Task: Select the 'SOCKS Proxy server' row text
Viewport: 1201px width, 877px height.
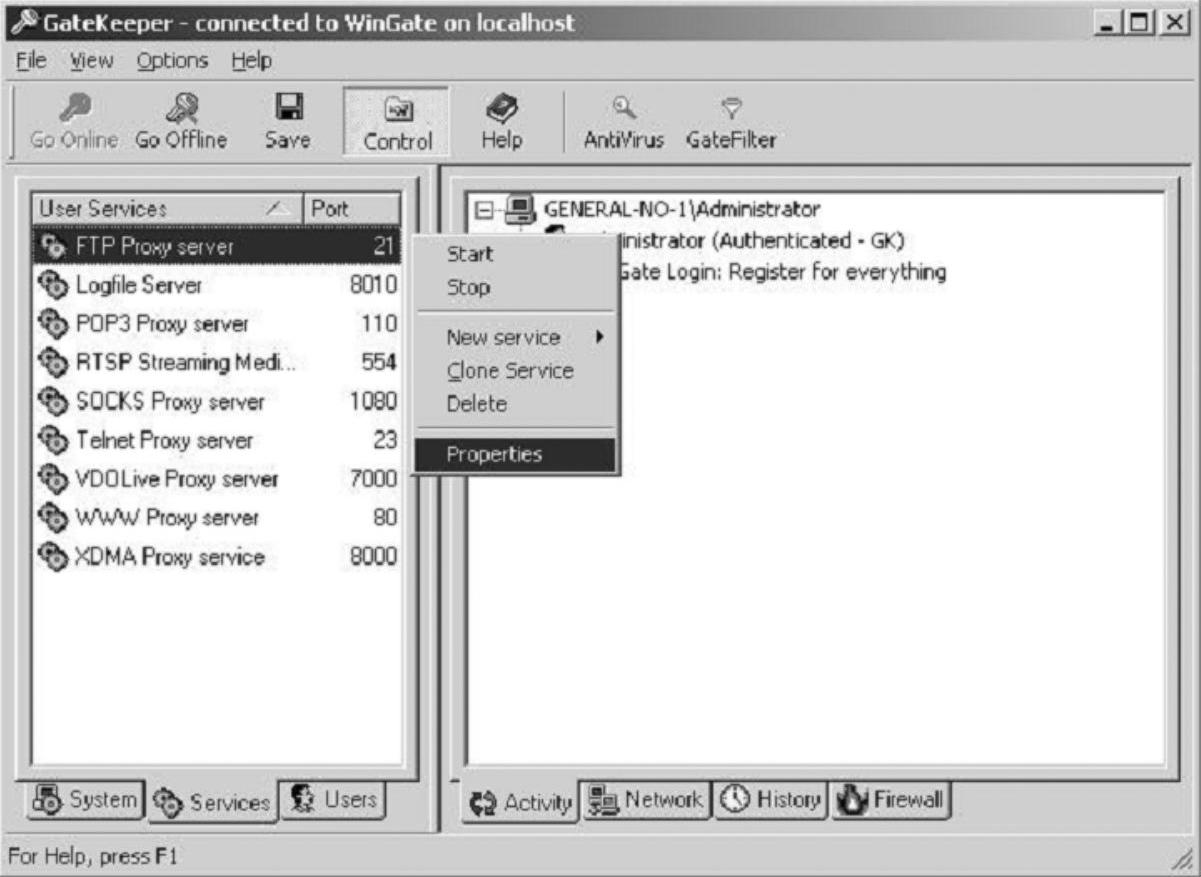Action: [x=170, y=401]
